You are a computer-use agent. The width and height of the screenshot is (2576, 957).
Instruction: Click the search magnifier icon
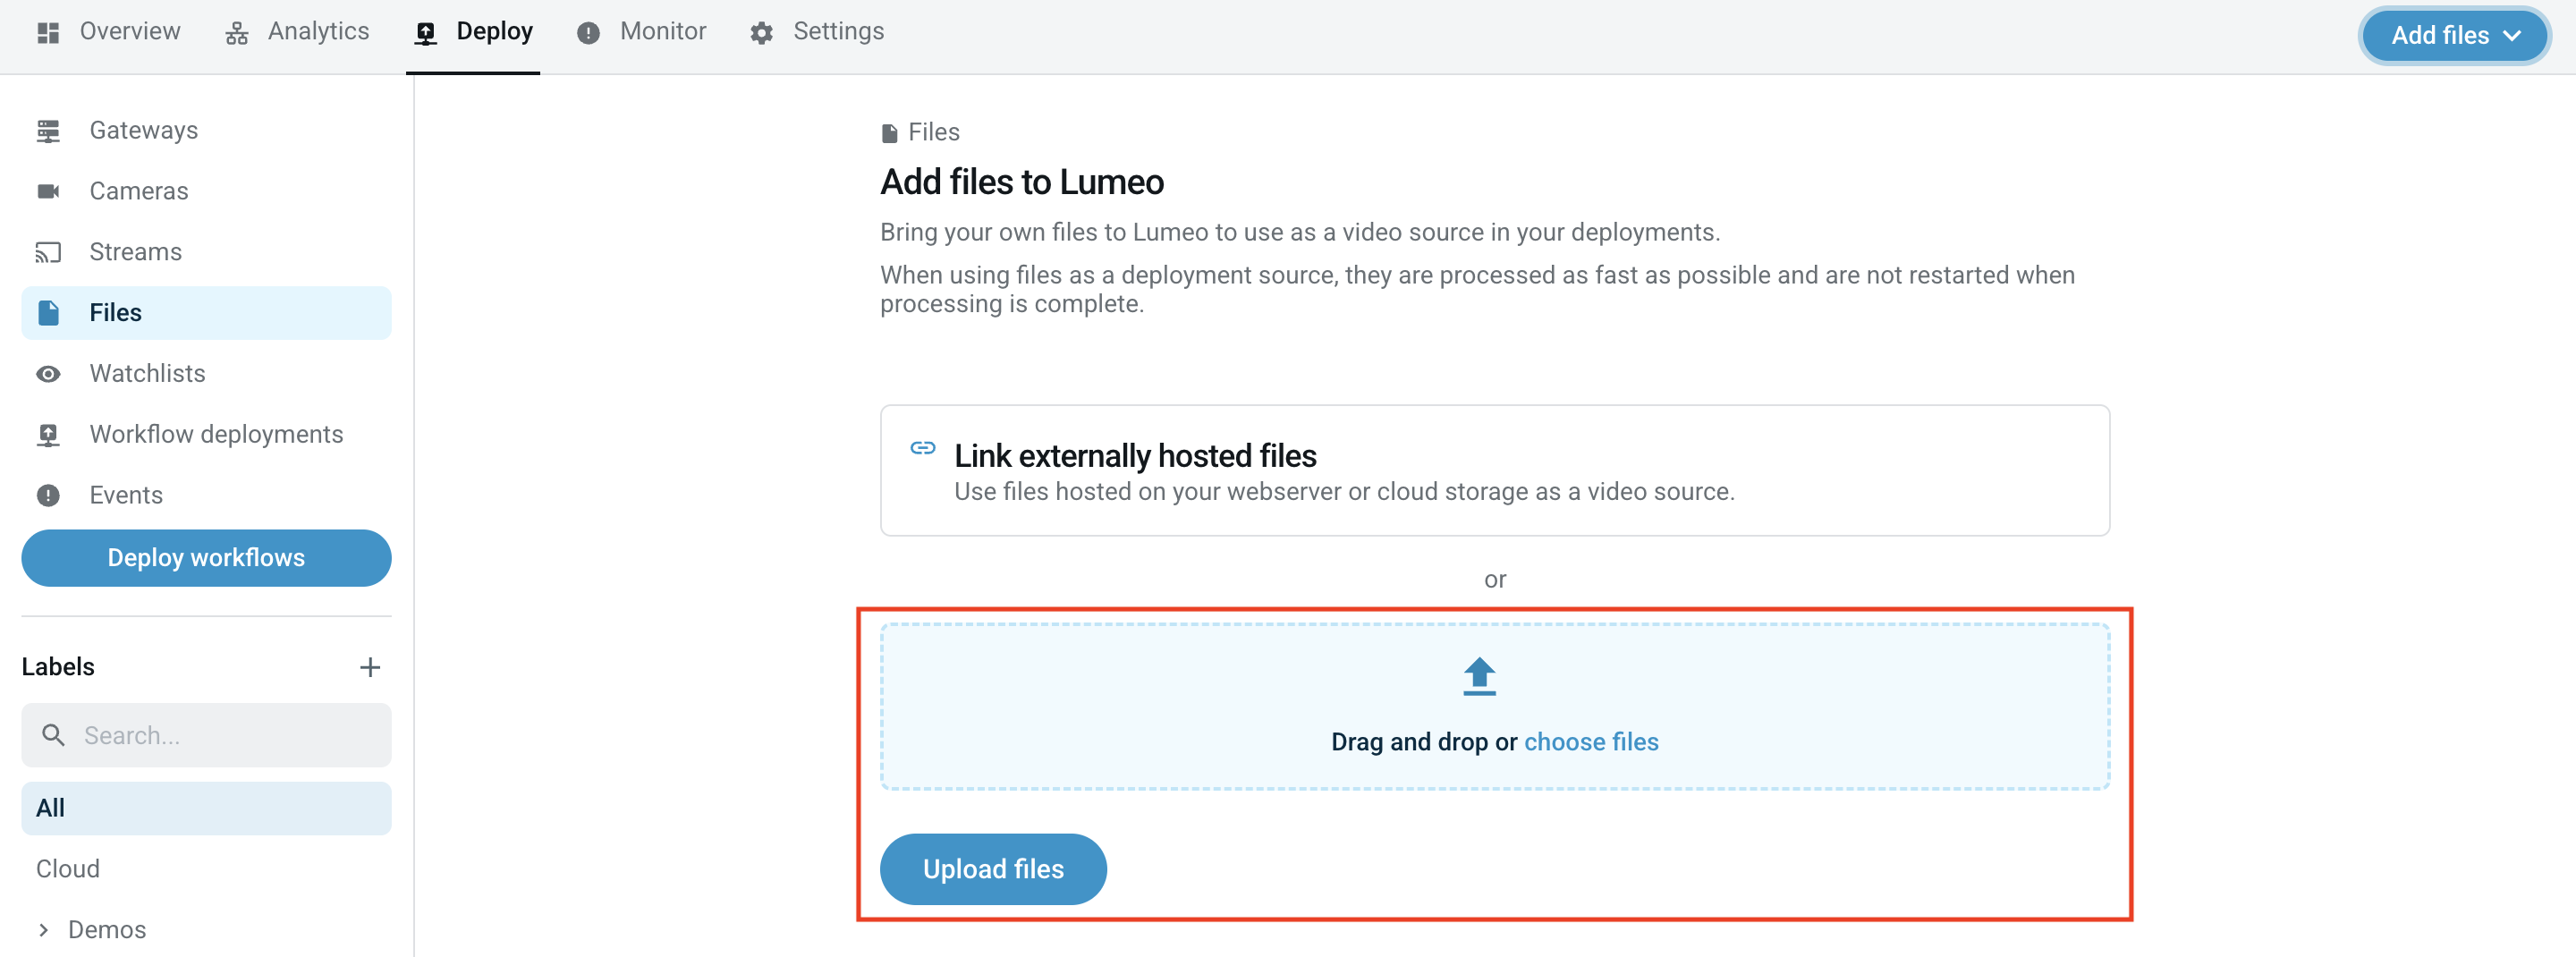click(x=53, y=735)
